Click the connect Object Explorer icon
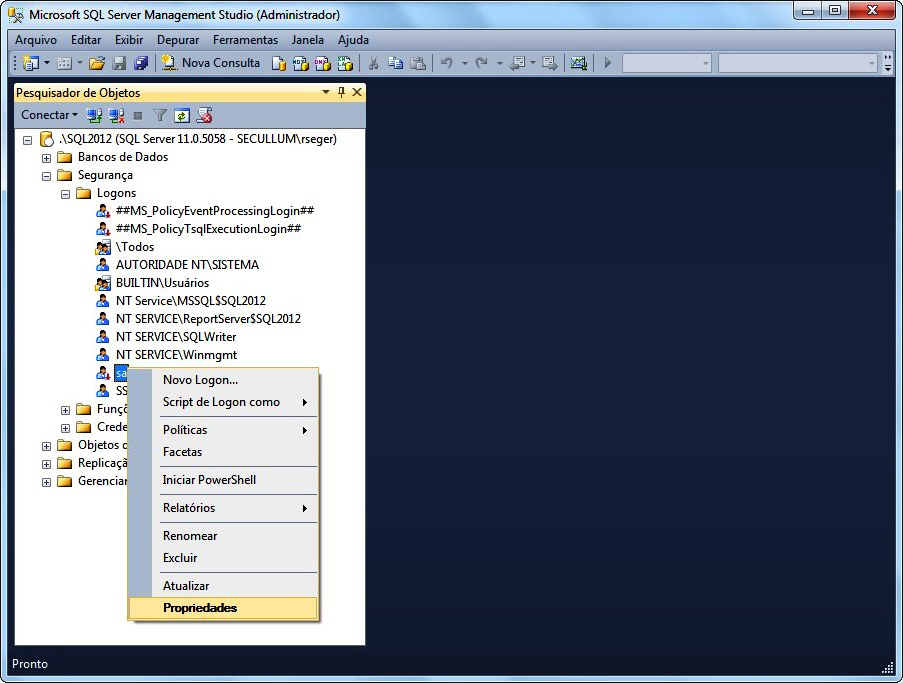This screenshot has width=903, height=683. coord(94,115)
